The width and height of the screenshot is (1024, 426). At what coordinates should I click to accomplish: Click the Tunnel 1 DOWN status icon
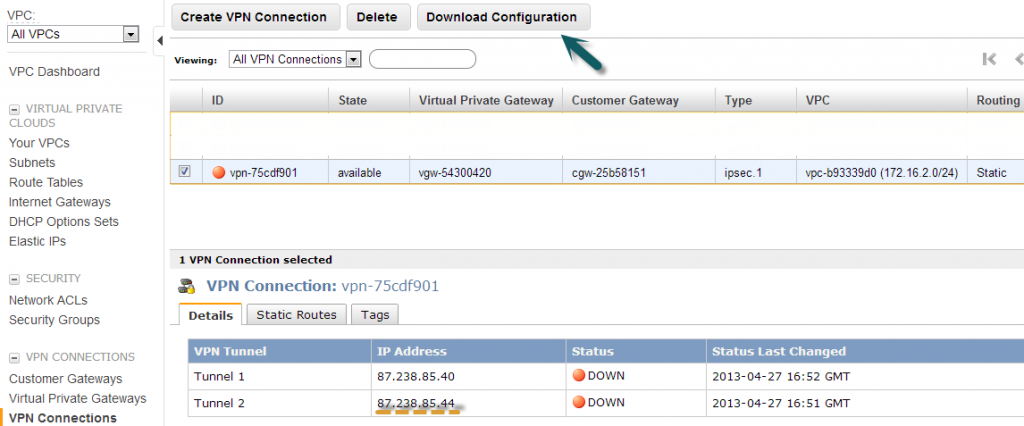(x=578, y=376)
